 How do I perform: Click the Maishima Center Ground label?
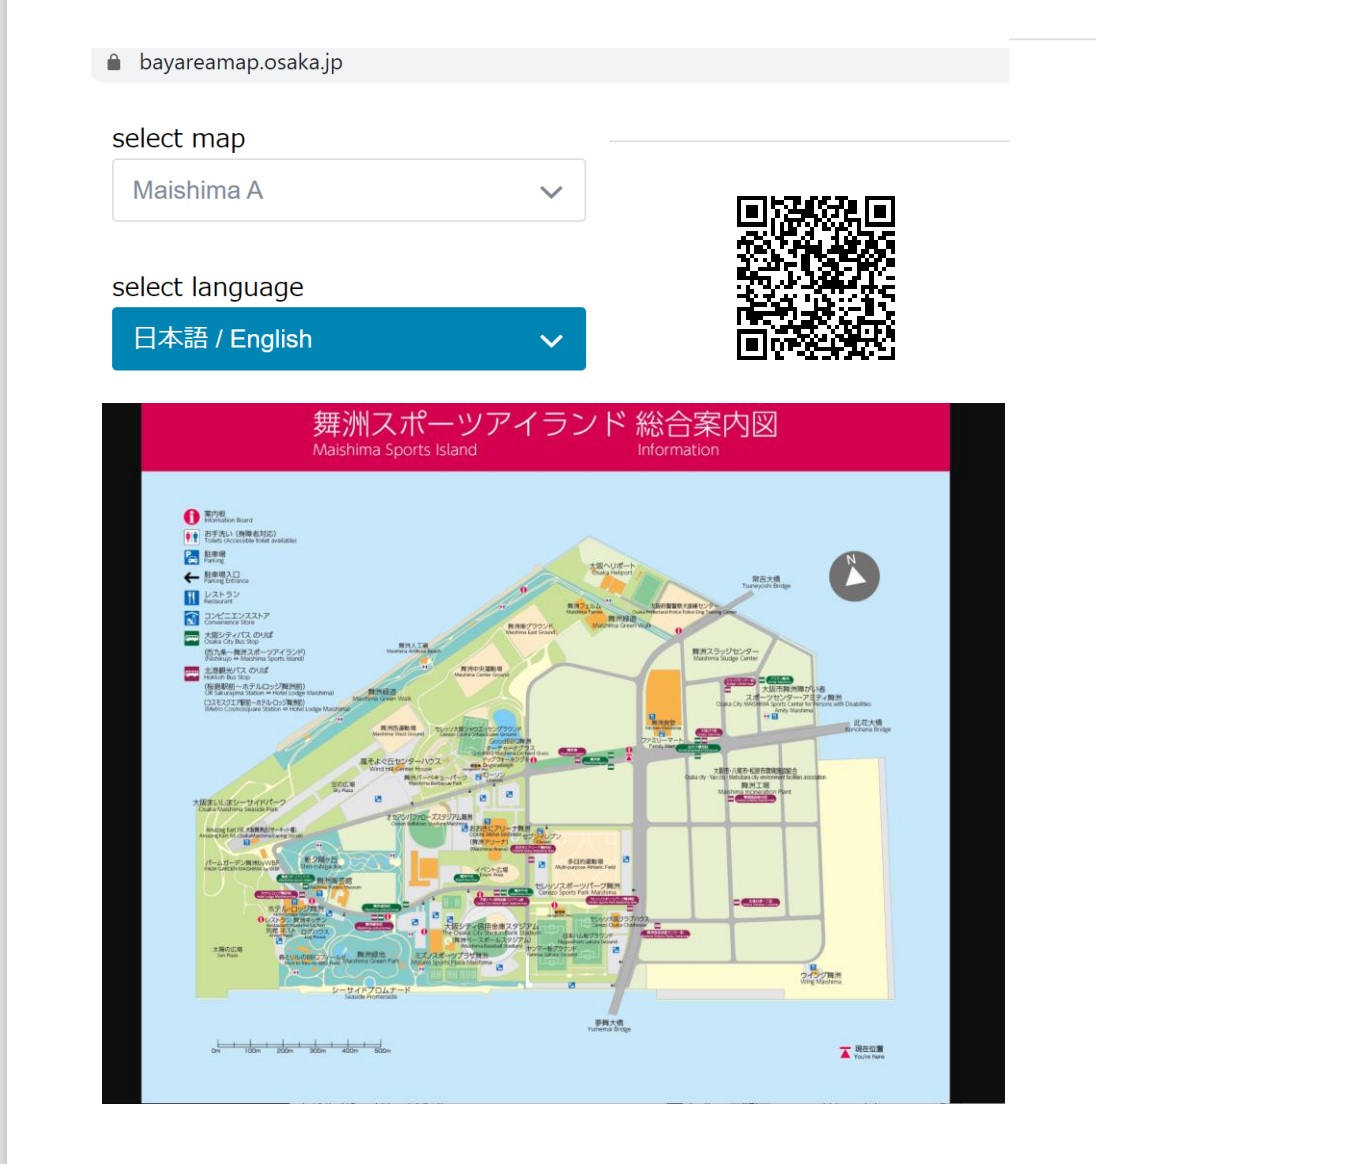(x=482, y=672)
